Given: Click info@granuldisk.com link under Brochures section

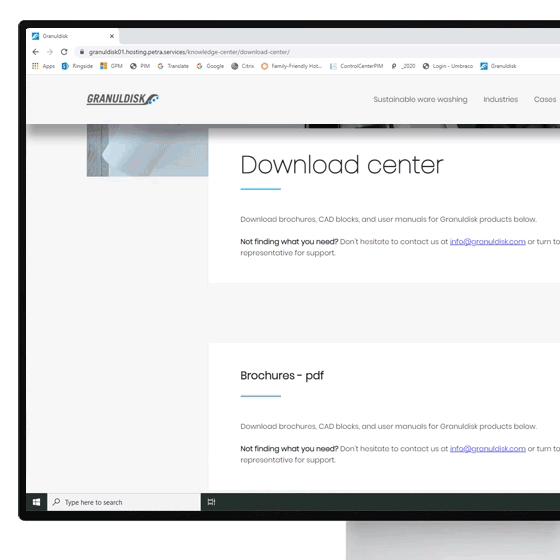Looking at the screenshot, I should click(x=487, y=449).
